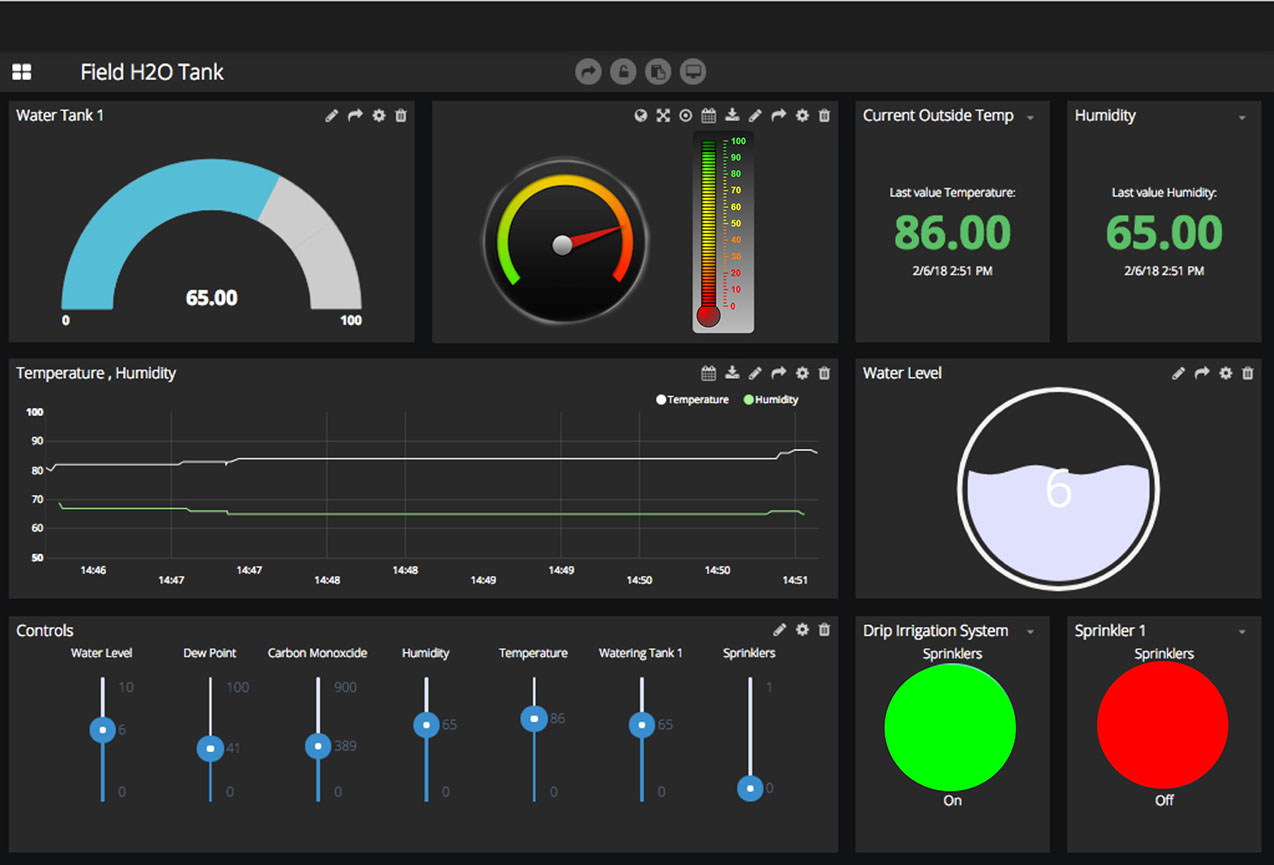Viewport: 1274px width, 865px height.
Task: Click the fullscreen monitor icon in header
Action: click(692, 72)
